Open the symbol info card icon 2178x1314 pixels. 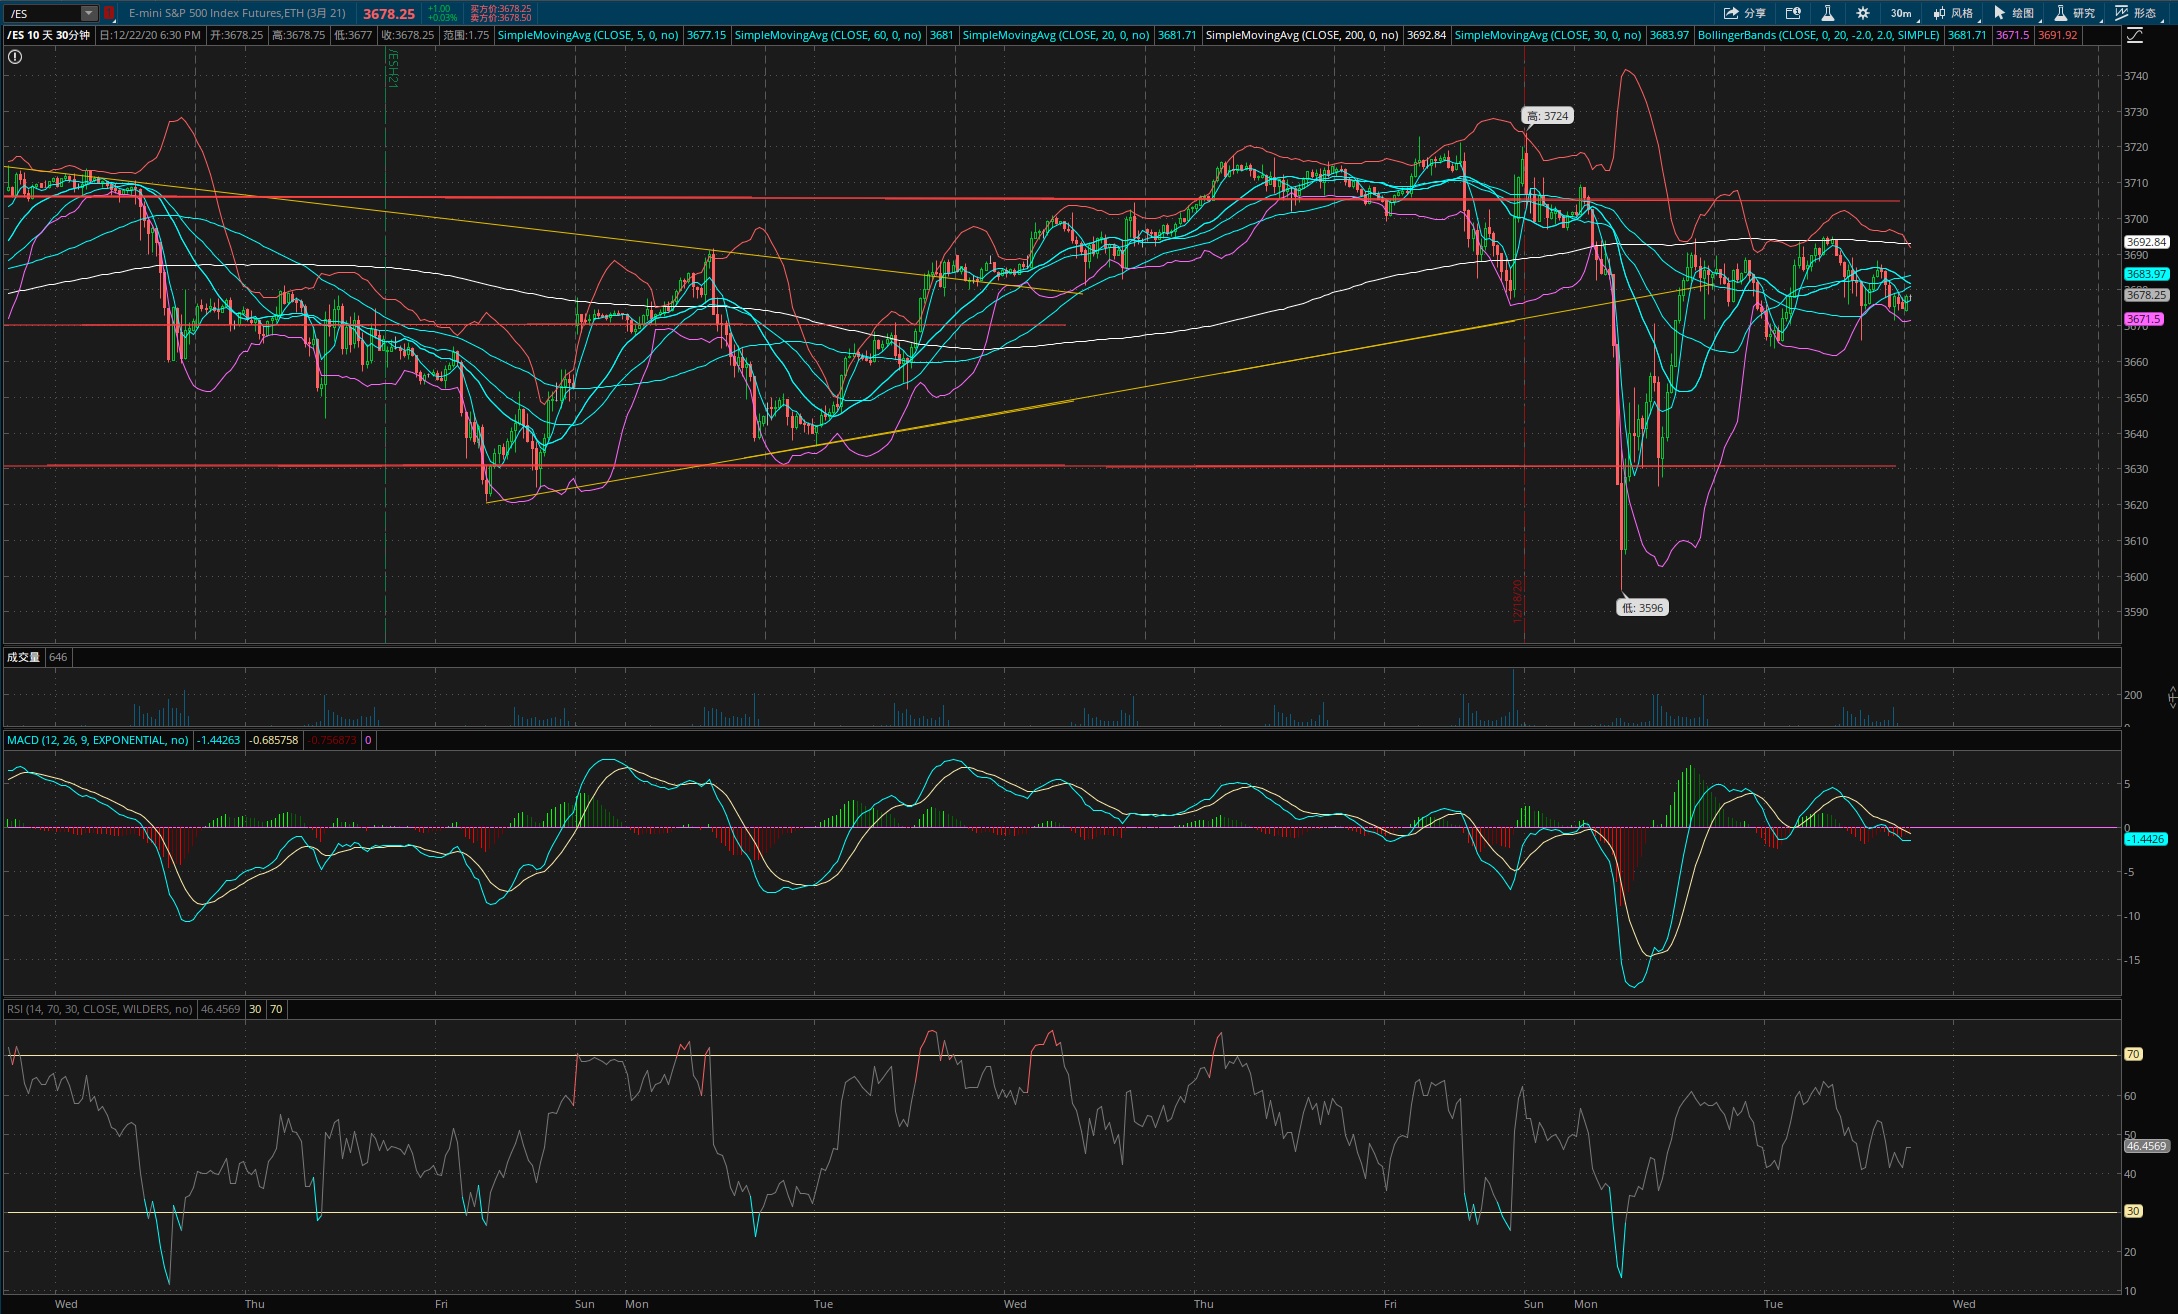pos(1793,13)
